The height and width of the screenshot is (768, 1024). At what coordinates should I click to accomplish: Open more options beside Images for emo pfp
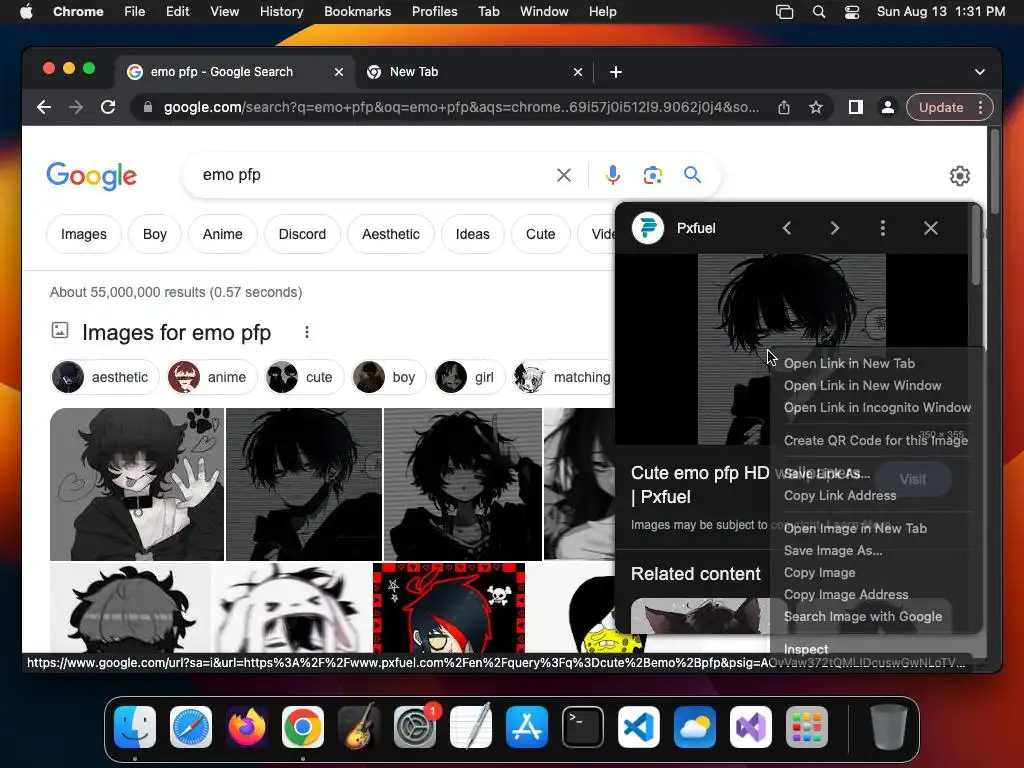[x=306, y=332]
